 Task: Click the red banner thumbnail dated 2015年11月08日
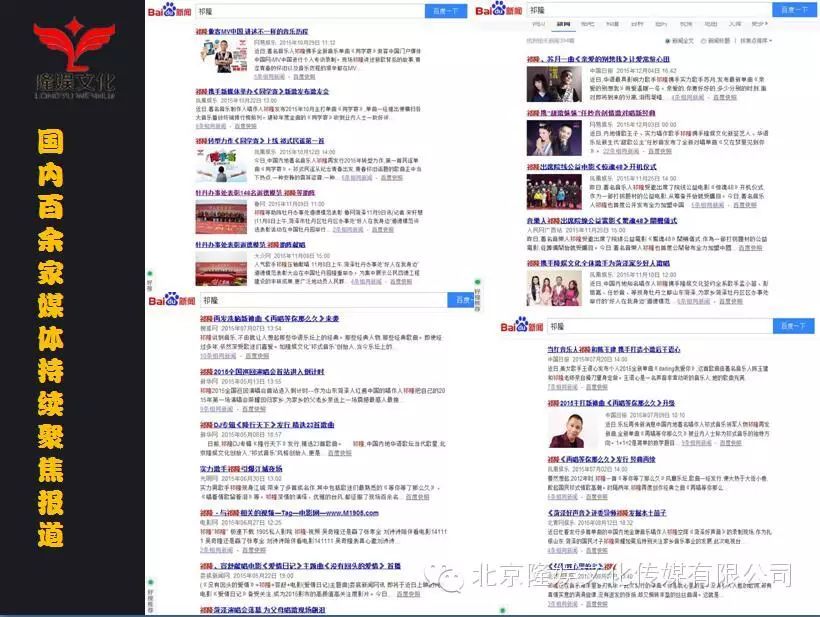click(221, 269)
